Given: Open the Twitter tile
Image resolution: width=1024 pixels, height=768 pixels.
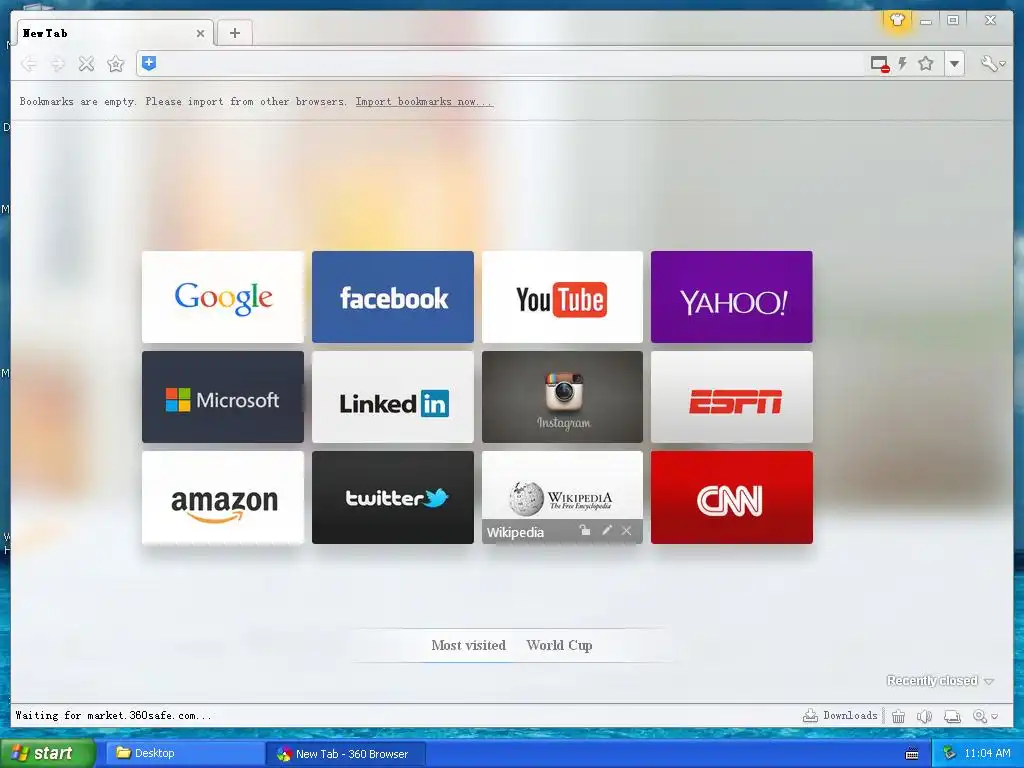Looking at the screenshot, I should coord(392,498).
